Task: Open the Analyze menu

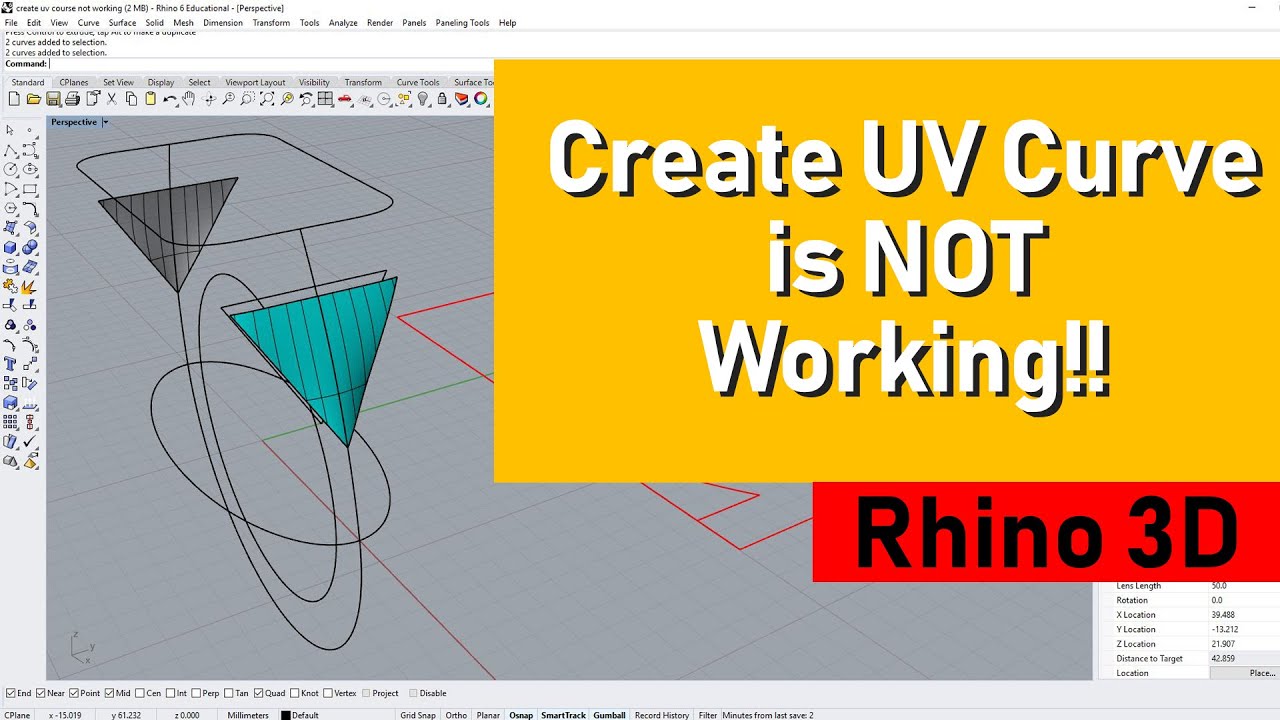Action: click(343, 23)
